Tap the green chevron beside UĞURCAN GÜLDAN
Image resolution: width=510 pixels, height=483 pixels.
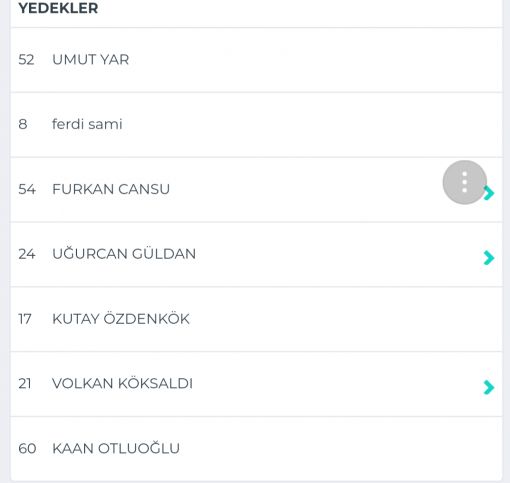(x=489, y=258)
